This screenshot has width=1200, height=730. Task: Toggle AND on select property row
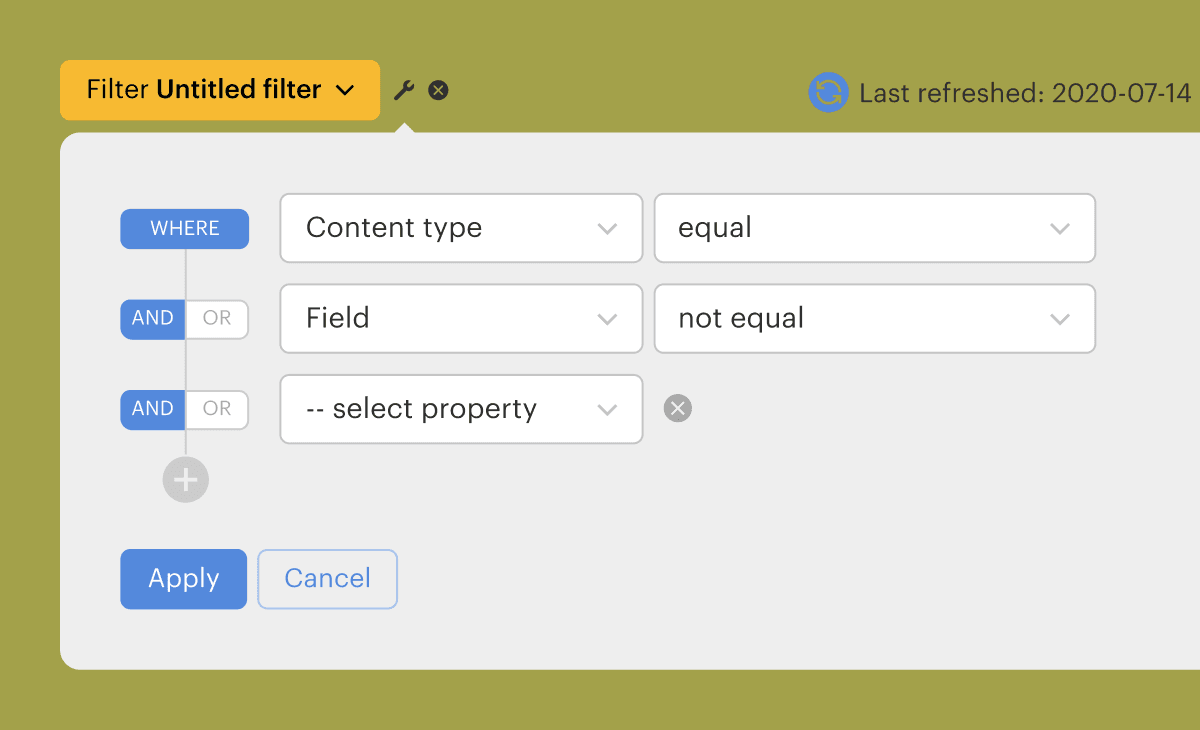(153, 409)
